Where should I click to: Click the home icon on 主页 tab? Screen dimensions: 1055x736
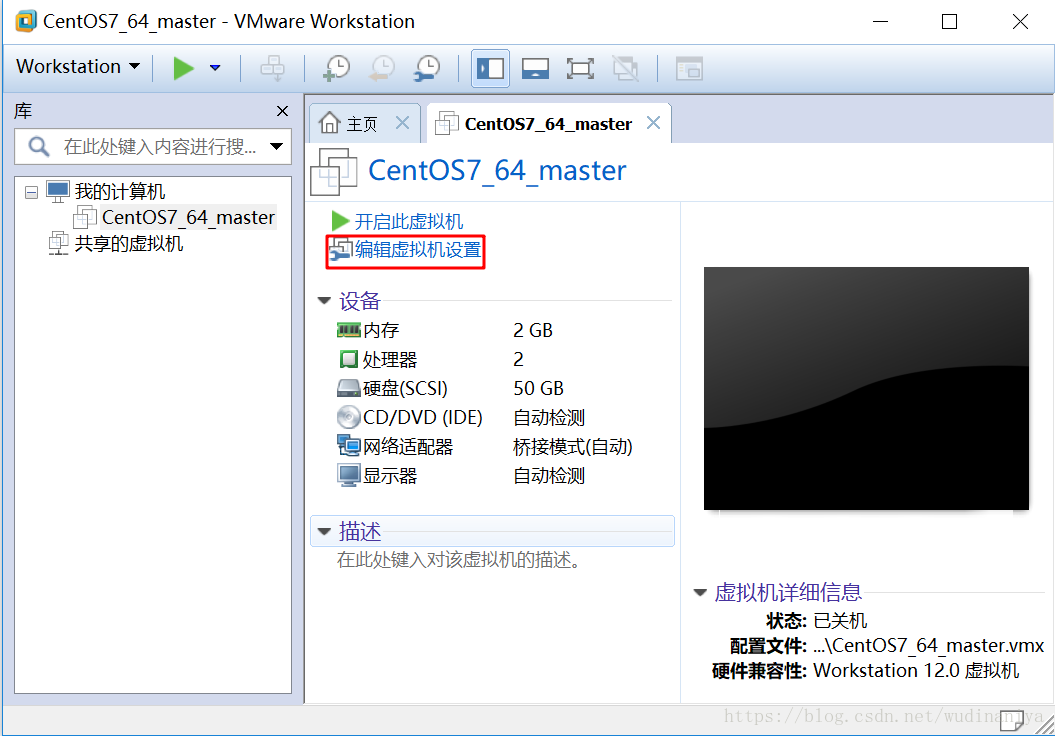click(330, 122)
